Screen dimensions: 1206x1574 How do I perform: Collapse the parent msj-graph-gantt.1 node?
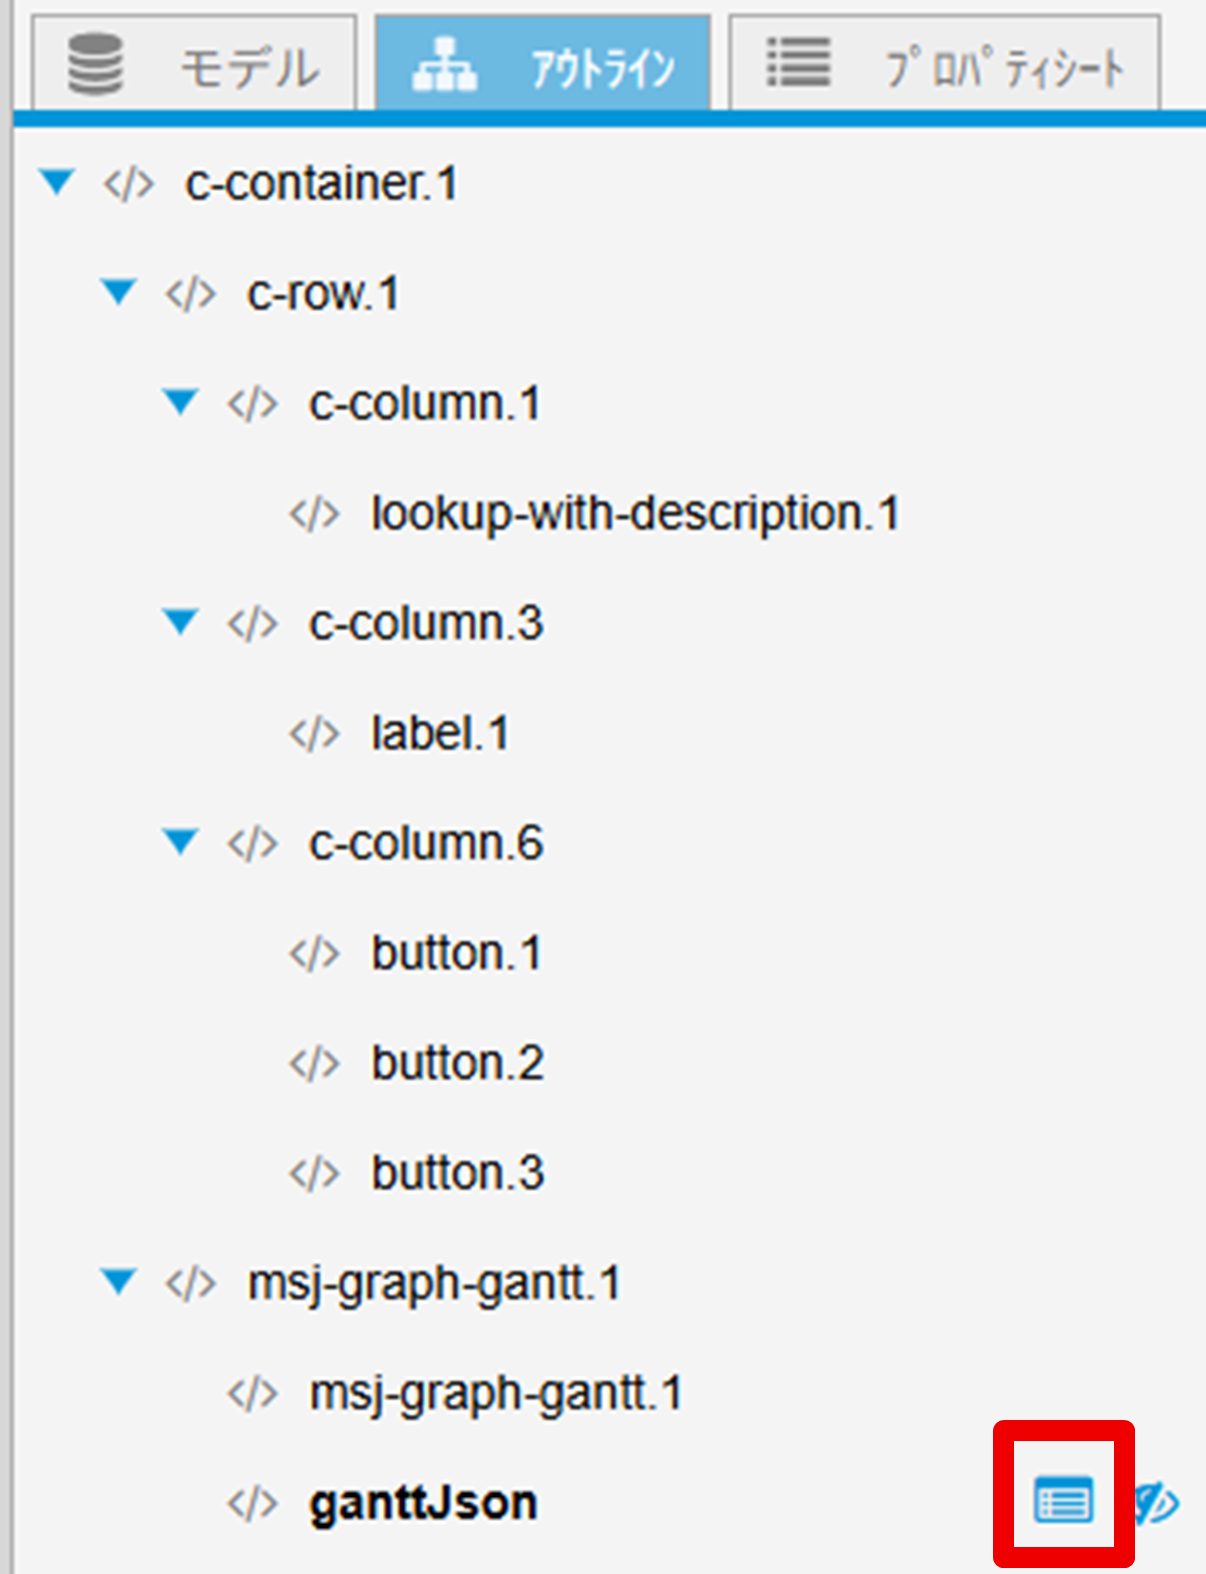(x=119, y=1282)
